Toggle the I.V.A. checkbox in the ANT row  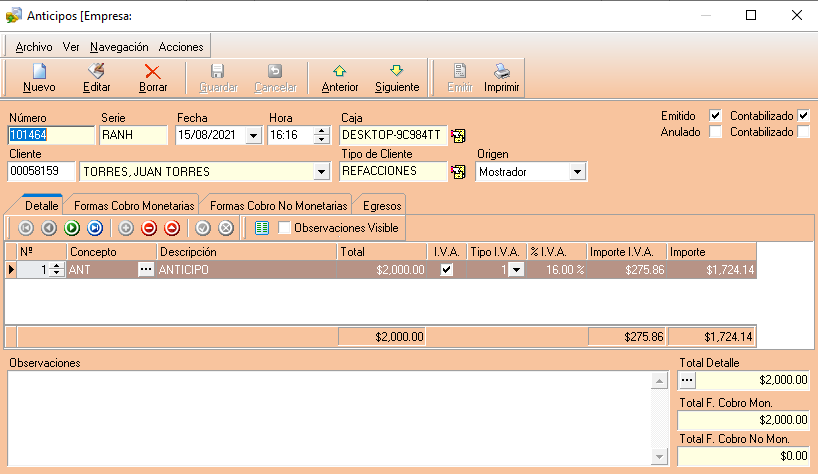point(446,269)
